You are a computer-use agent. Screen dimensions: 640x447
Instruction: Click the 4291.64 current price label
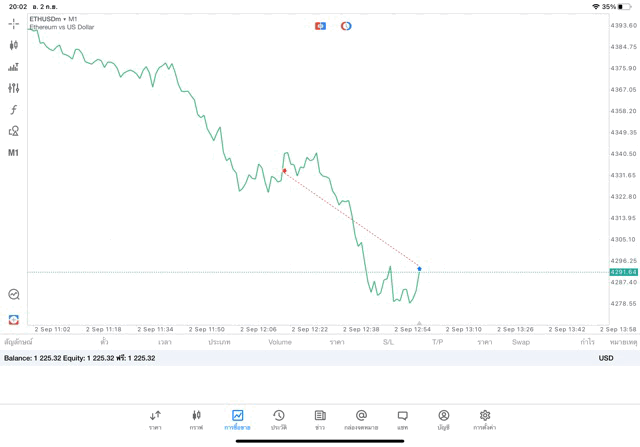click(623, 272)
